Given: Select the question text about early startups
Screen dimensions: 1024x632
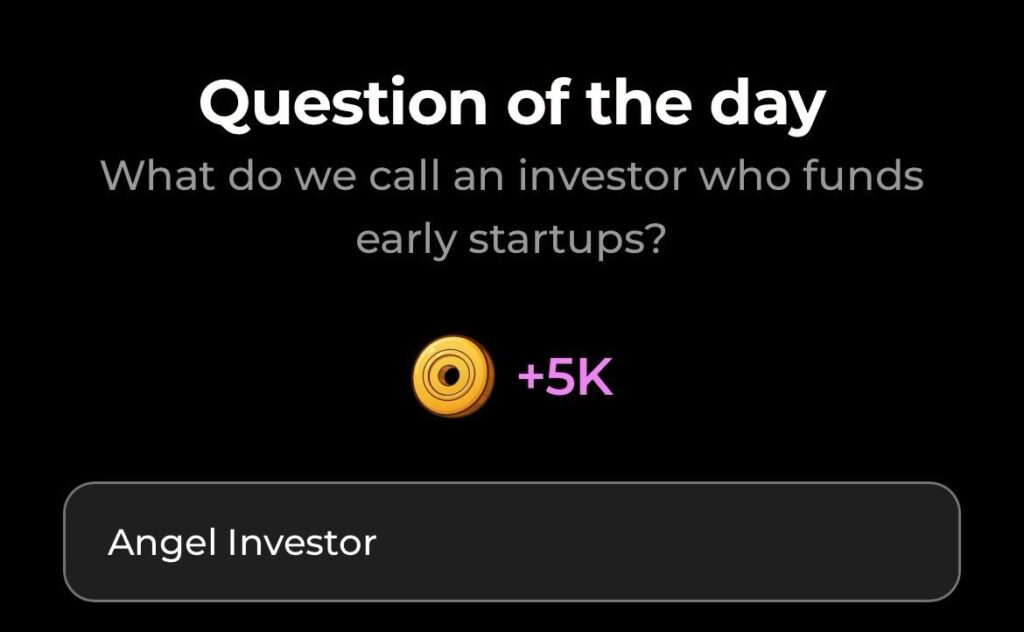Looking at the screenshot, I should click(x=512, y=205).
